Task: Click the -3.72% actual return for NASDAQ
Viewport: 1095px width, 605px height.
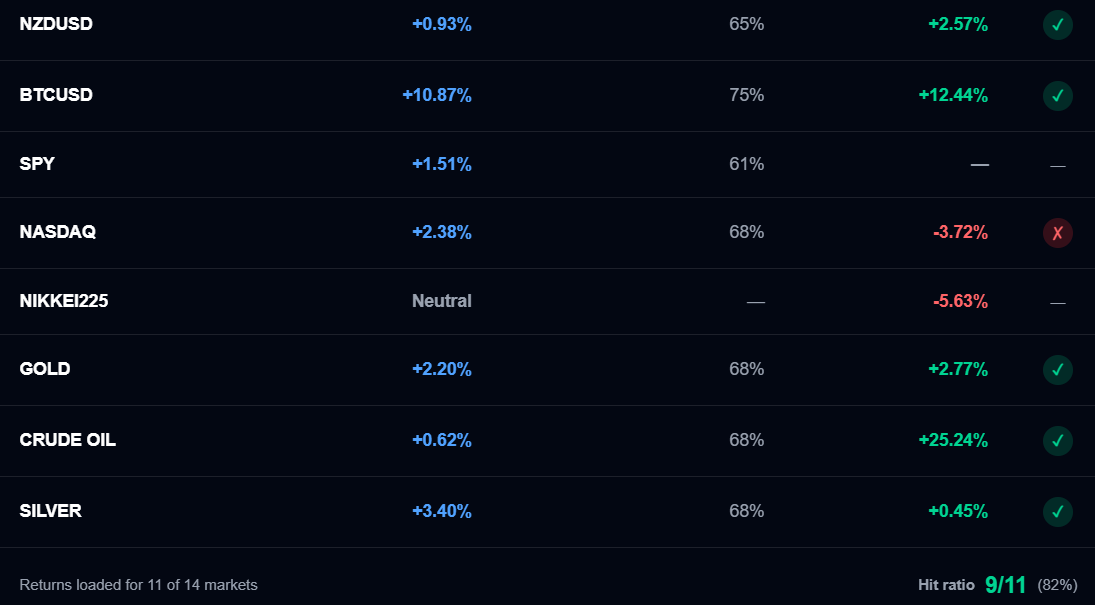Action: (x=960, y=232)
